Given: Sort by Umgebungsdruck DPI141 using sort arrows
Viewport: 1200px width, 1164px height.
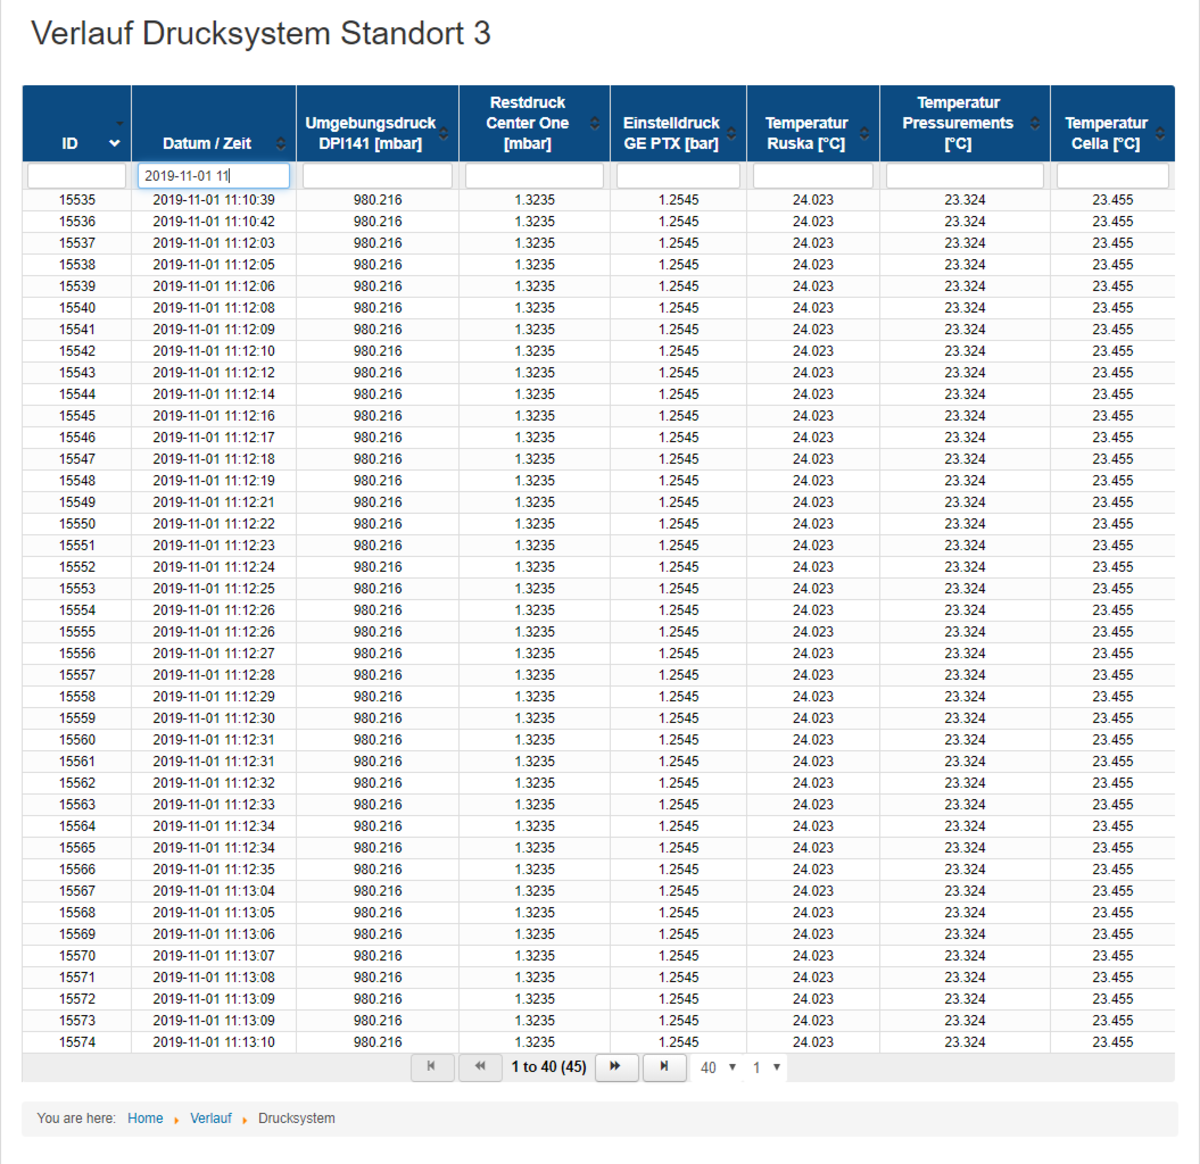Looking at the screenshot, I should pos(444,133).
